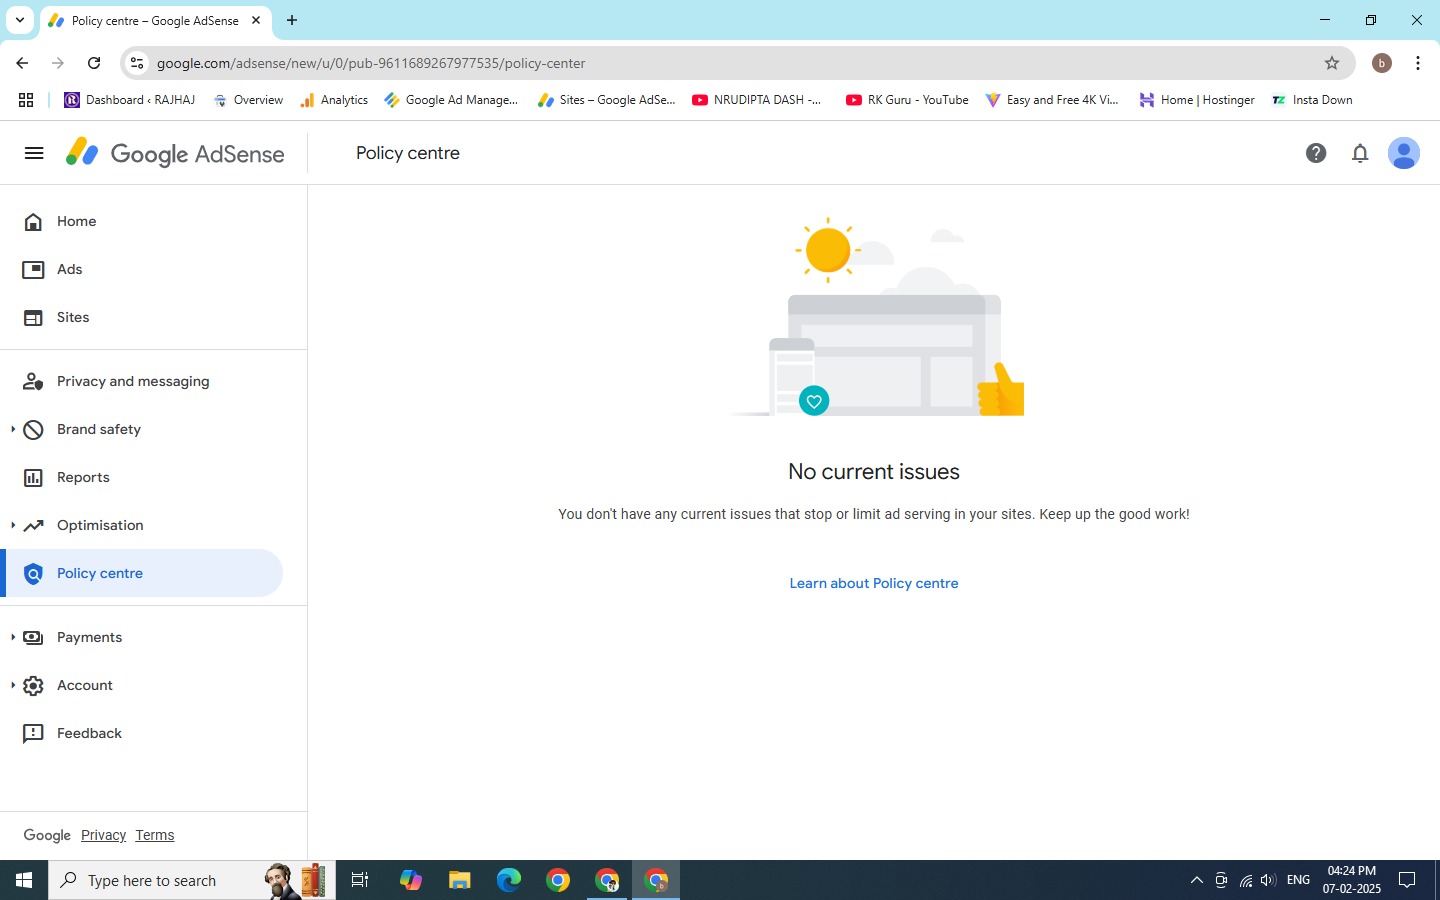Click the Google footer logo text
1440x900 pixels.
coord(47,835)
